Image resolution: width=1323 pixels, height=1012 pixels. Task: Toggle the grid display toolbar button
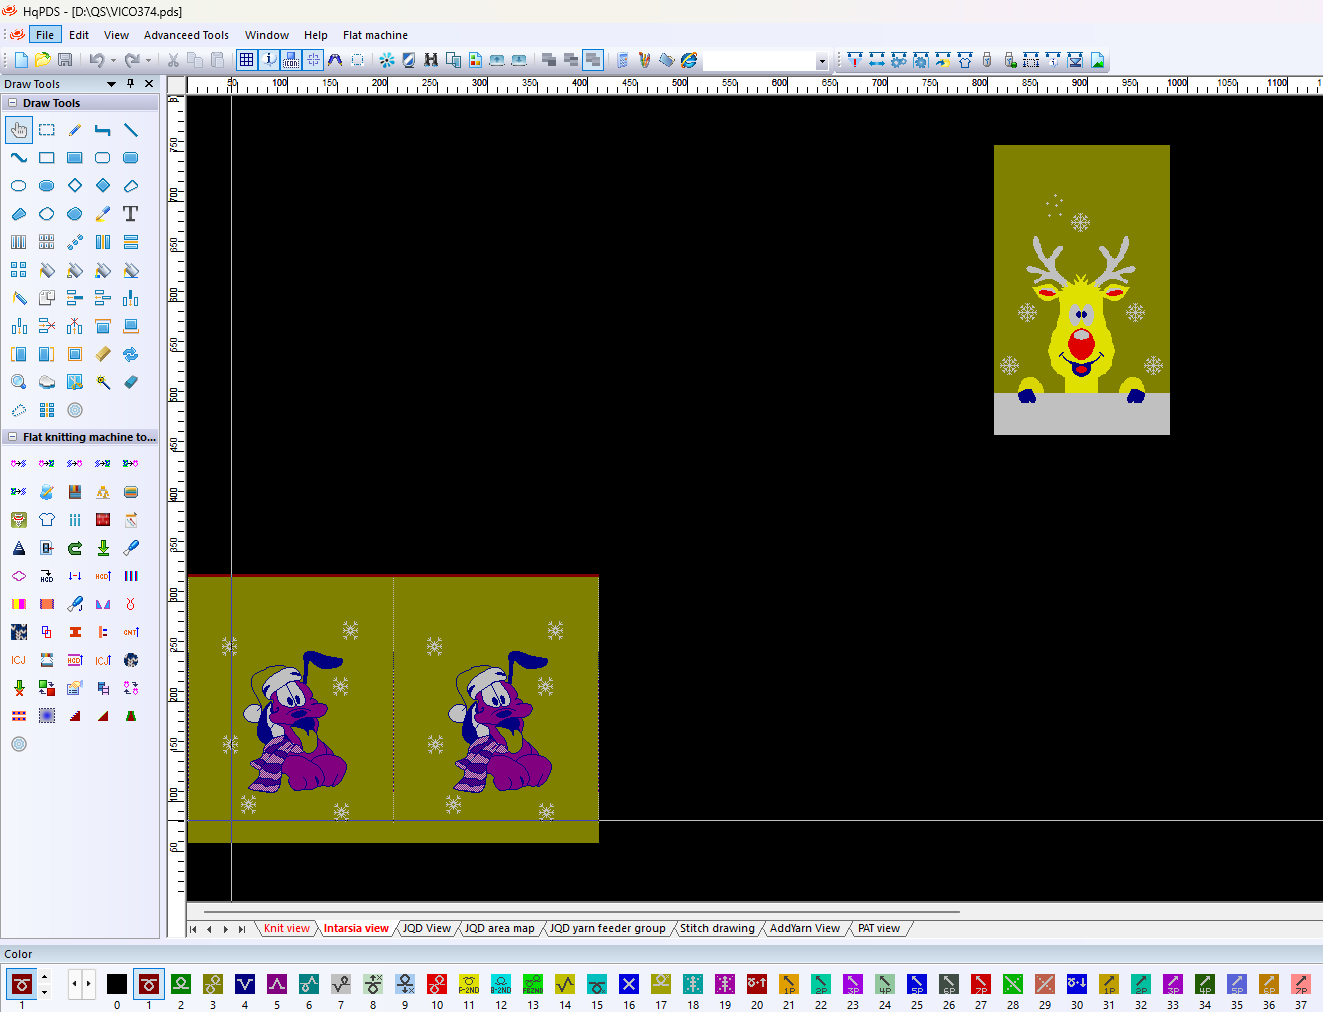pos(246,60)
